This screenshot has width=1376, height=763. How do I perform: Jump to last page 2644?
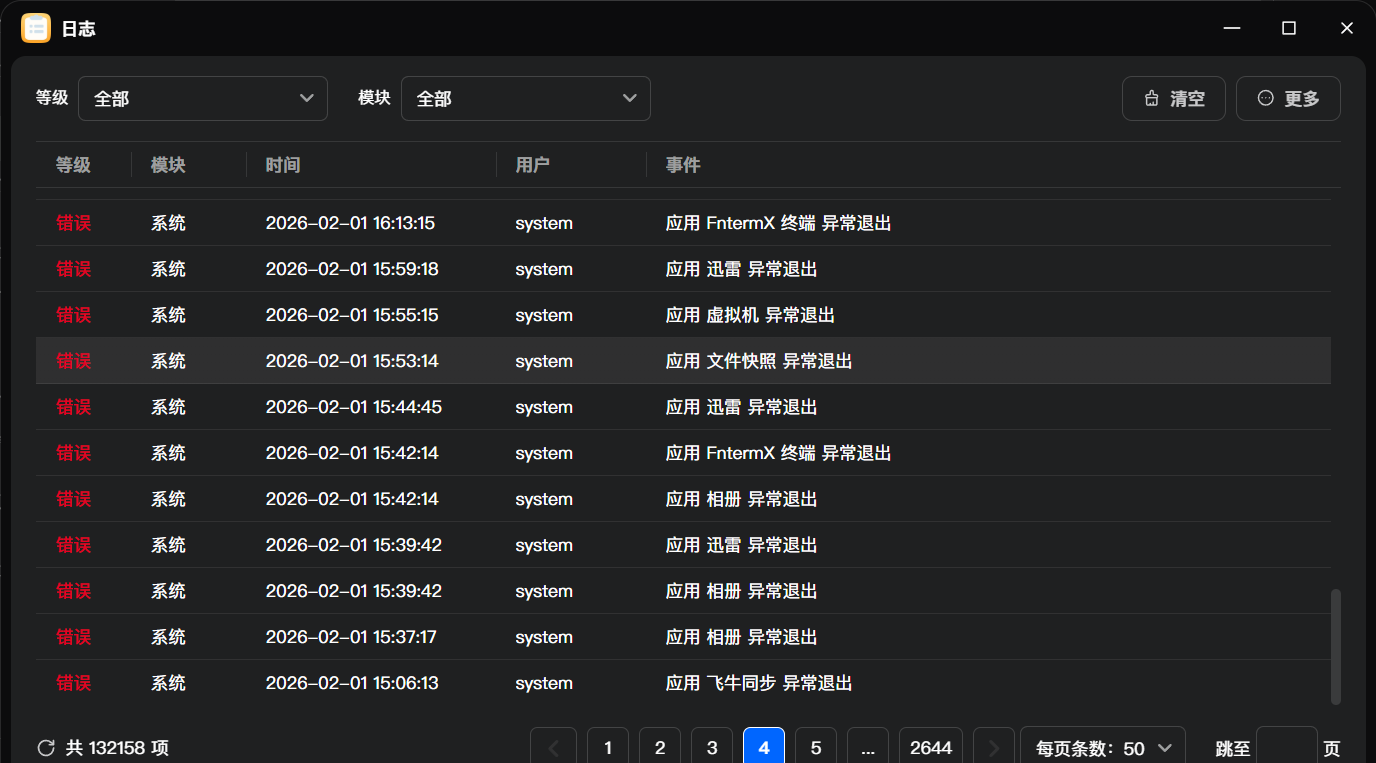931,748
